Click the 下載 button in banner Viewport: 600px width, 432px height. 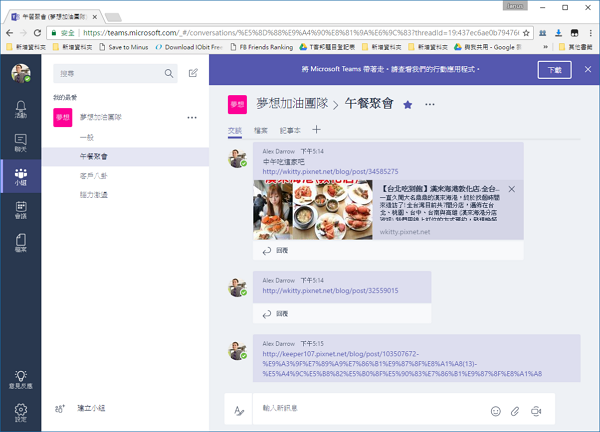(554, 70)
